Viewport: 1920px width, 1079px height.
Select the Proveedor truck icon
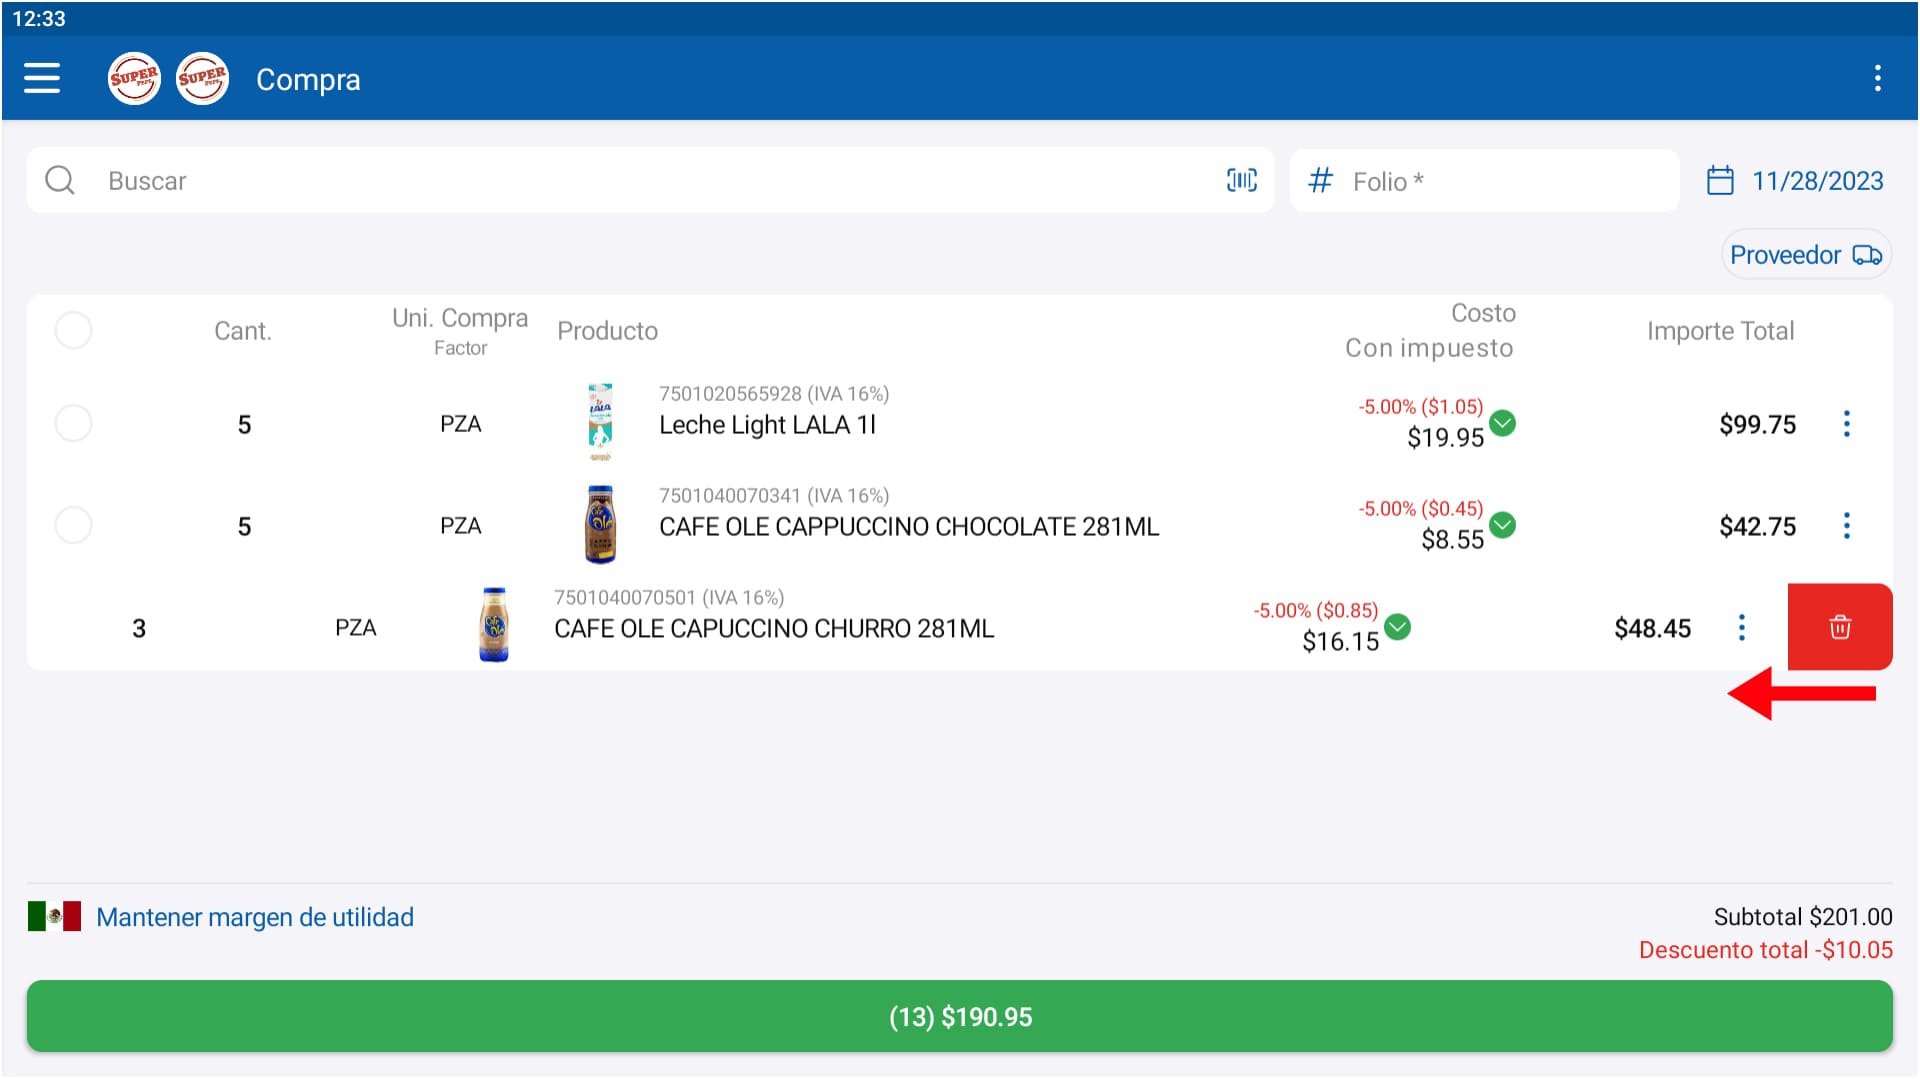1866,255
